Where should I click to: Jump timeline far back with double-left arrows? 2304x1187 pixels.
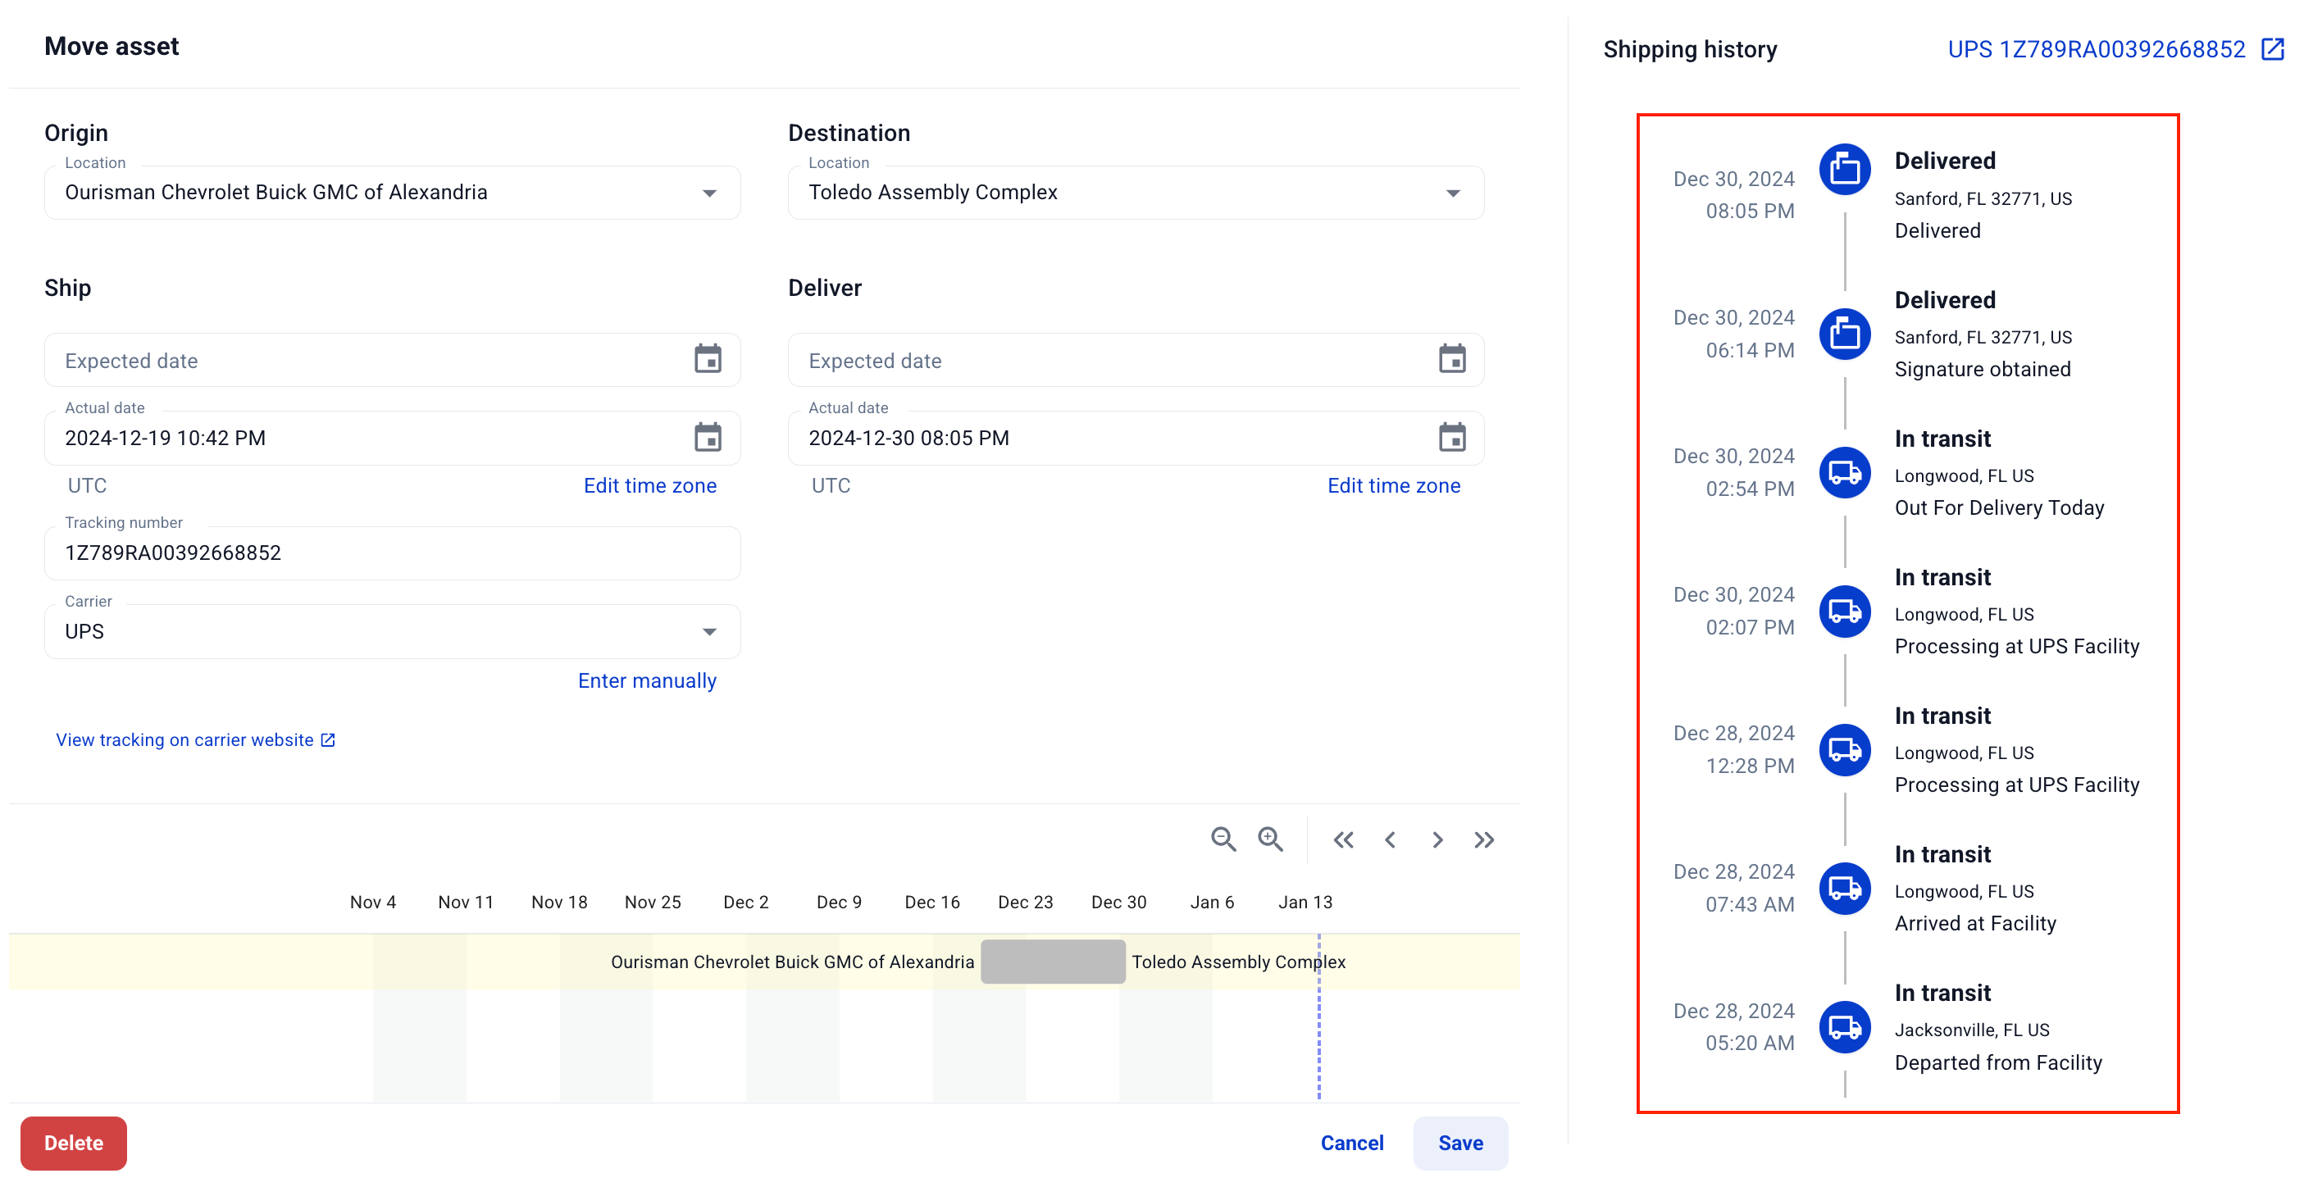point(1343,840)
